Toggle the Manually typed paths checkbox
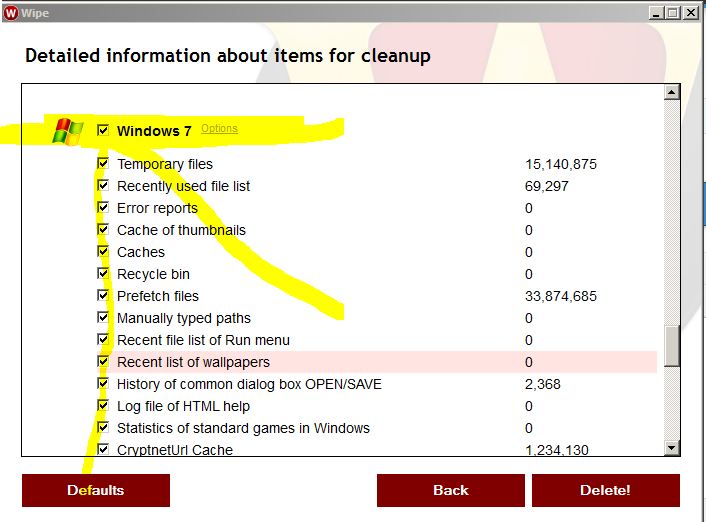Screen dimensions: 706x522 coord(103,318)
